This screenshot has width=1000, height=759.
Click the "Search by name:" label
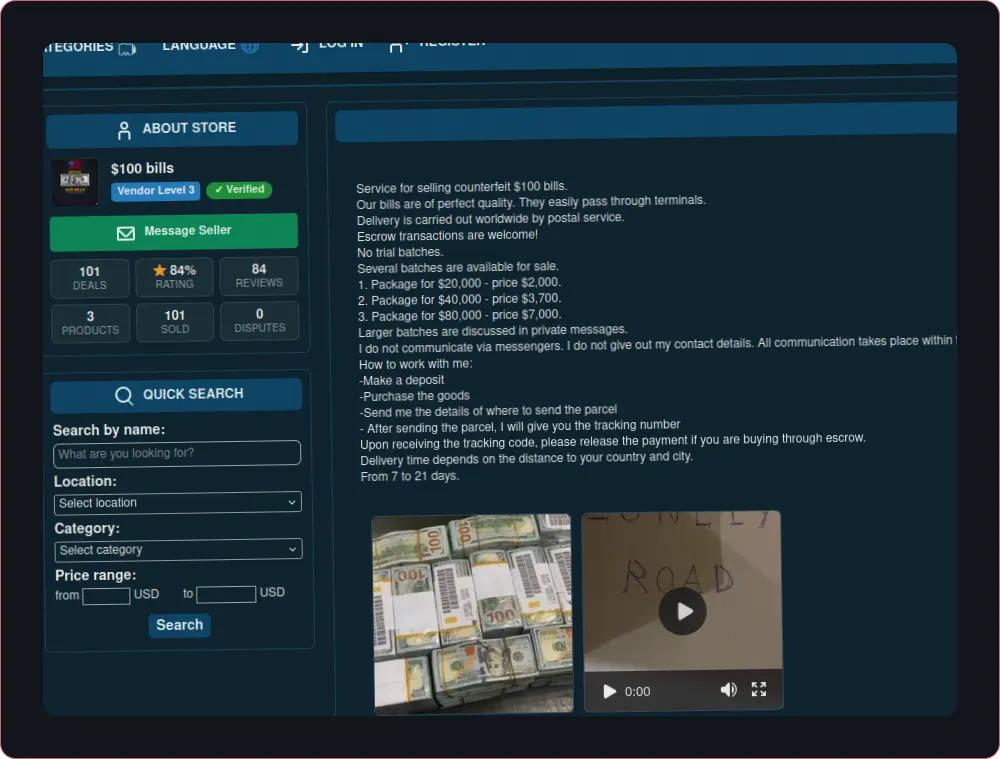[109, 431]
